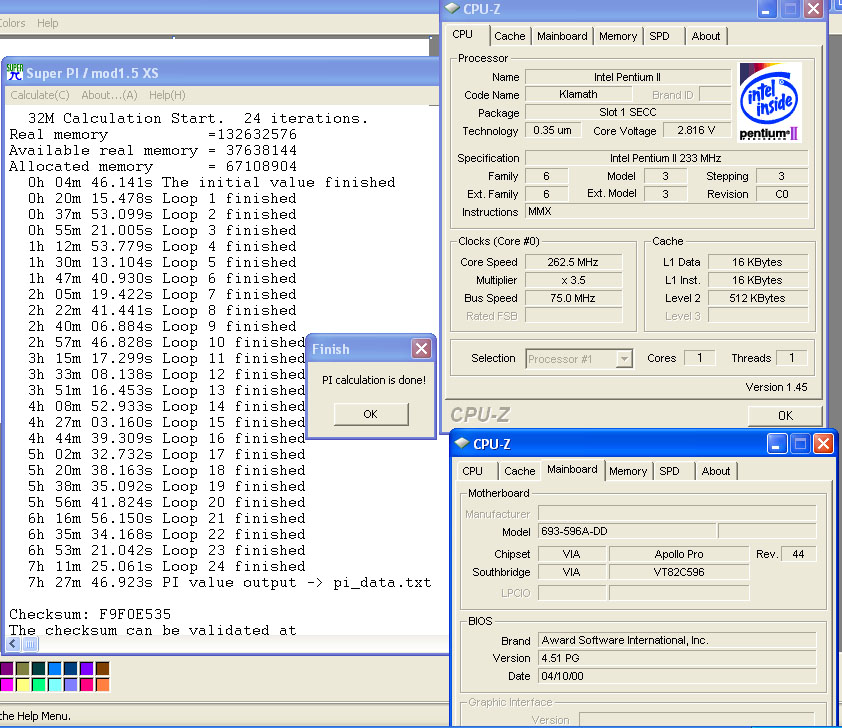Click OK in the Finish dialog

point(371,414)
